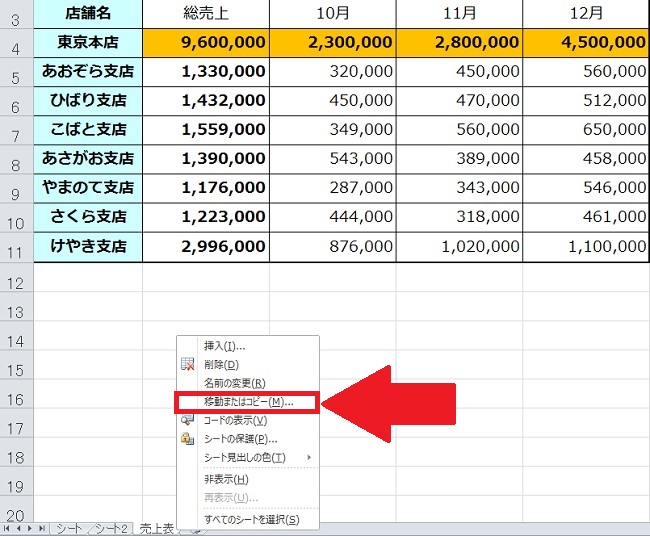
Task: Click the protect sheet lock icon
Action: tap(187, 438)
